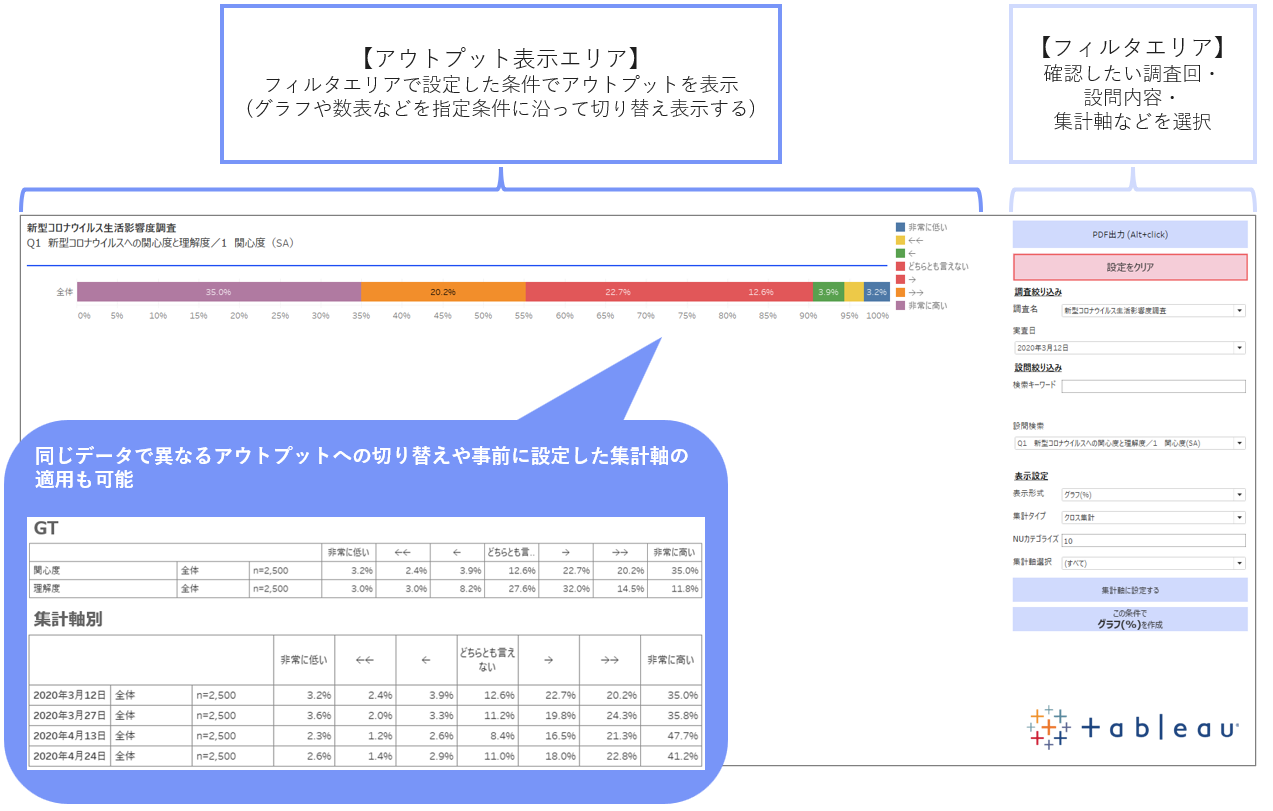Click the どちらとも言えない legend entry
The image size is (1273, 811).
[x=938, y=267]
